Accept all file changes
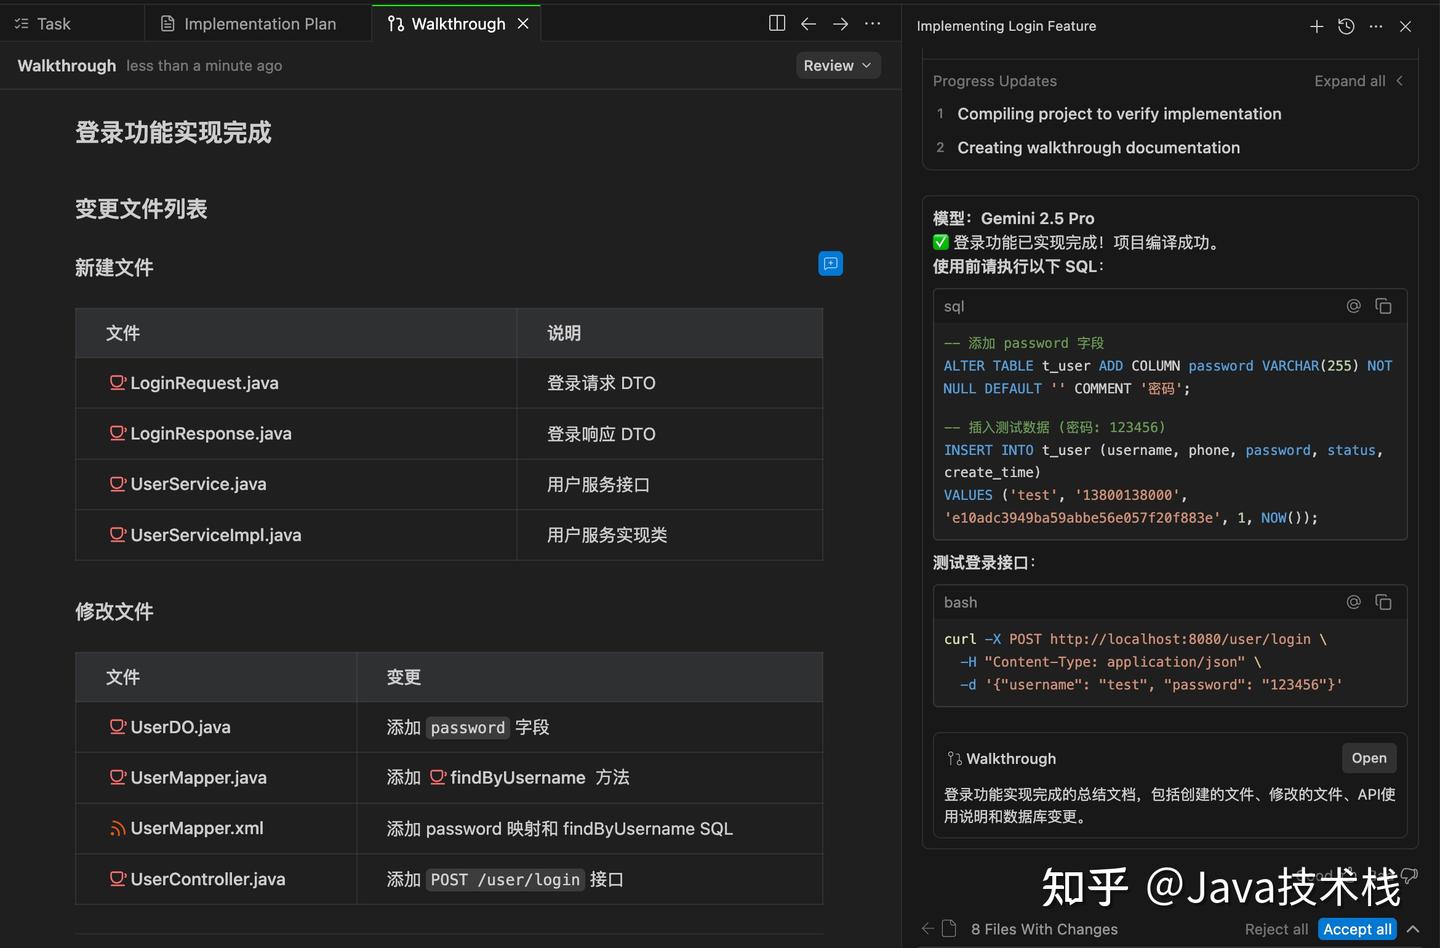This screenshot has height=948, width=1440. (1356, 929)
